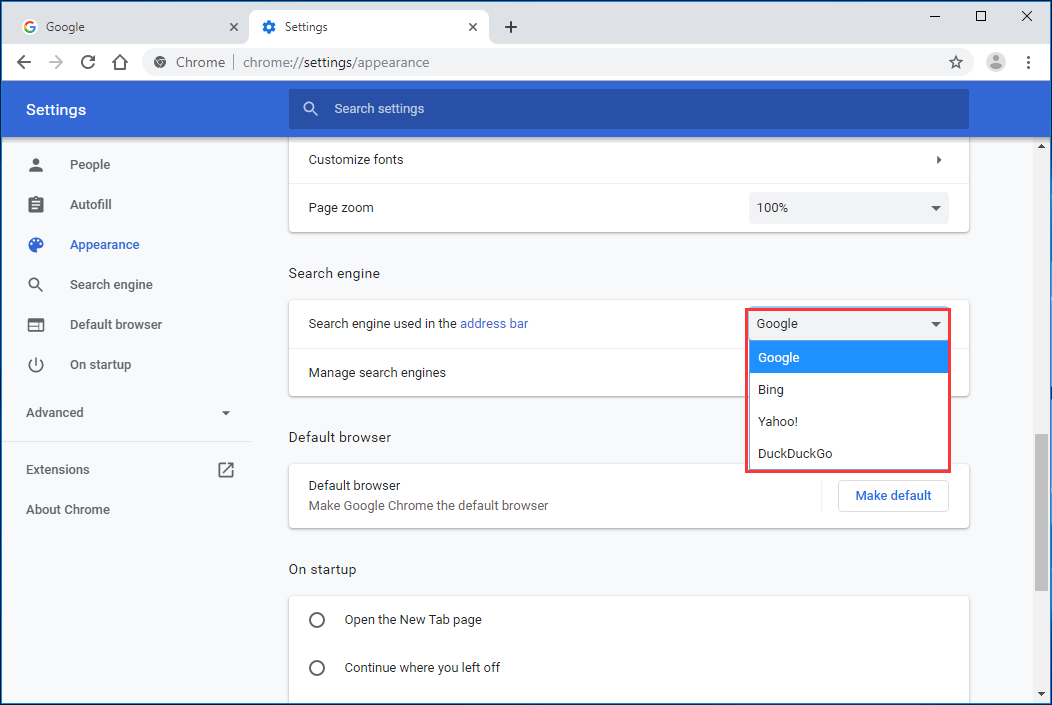This screenshot has height=705, width=1052.
Task: Select 'Open the New Tab page' radio
Action: pyautogui.click(x=317, y=620)
